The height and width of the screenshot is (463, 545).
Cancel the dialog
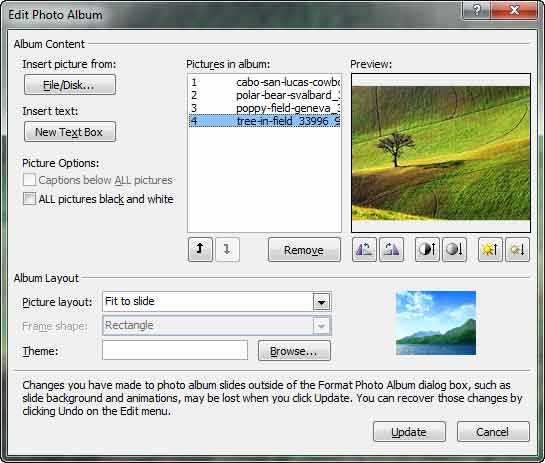coord(493,432)
